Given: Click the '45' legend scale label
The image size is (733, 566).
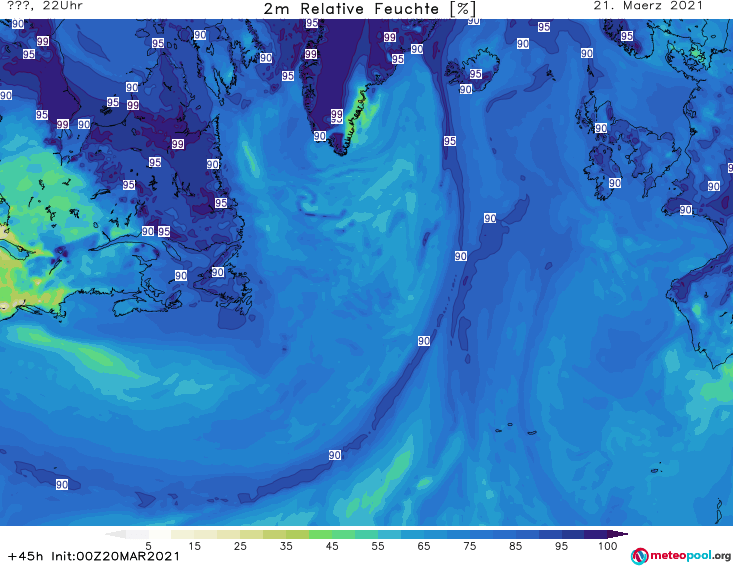Looking at the screenshot, I should (x=332, y=546).
